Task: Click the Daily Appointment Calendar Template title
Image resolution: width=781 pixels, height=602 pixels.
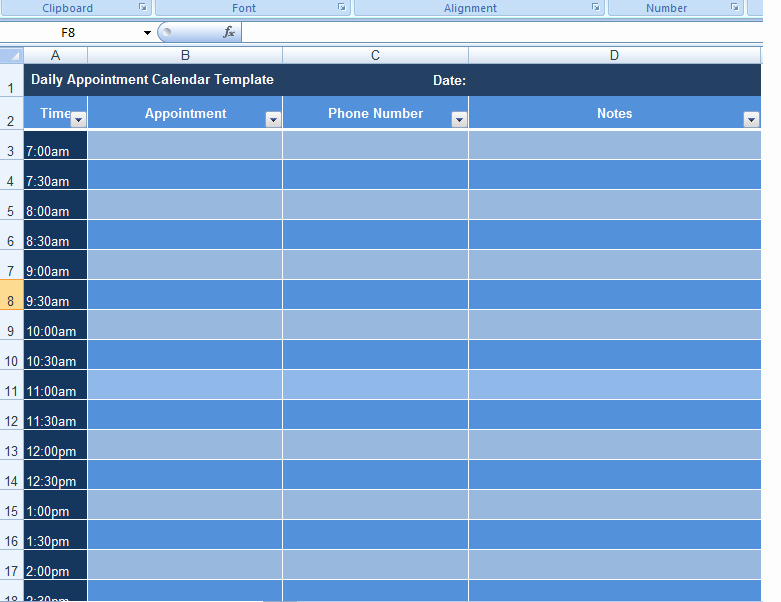Action: (x=152, y=80)
